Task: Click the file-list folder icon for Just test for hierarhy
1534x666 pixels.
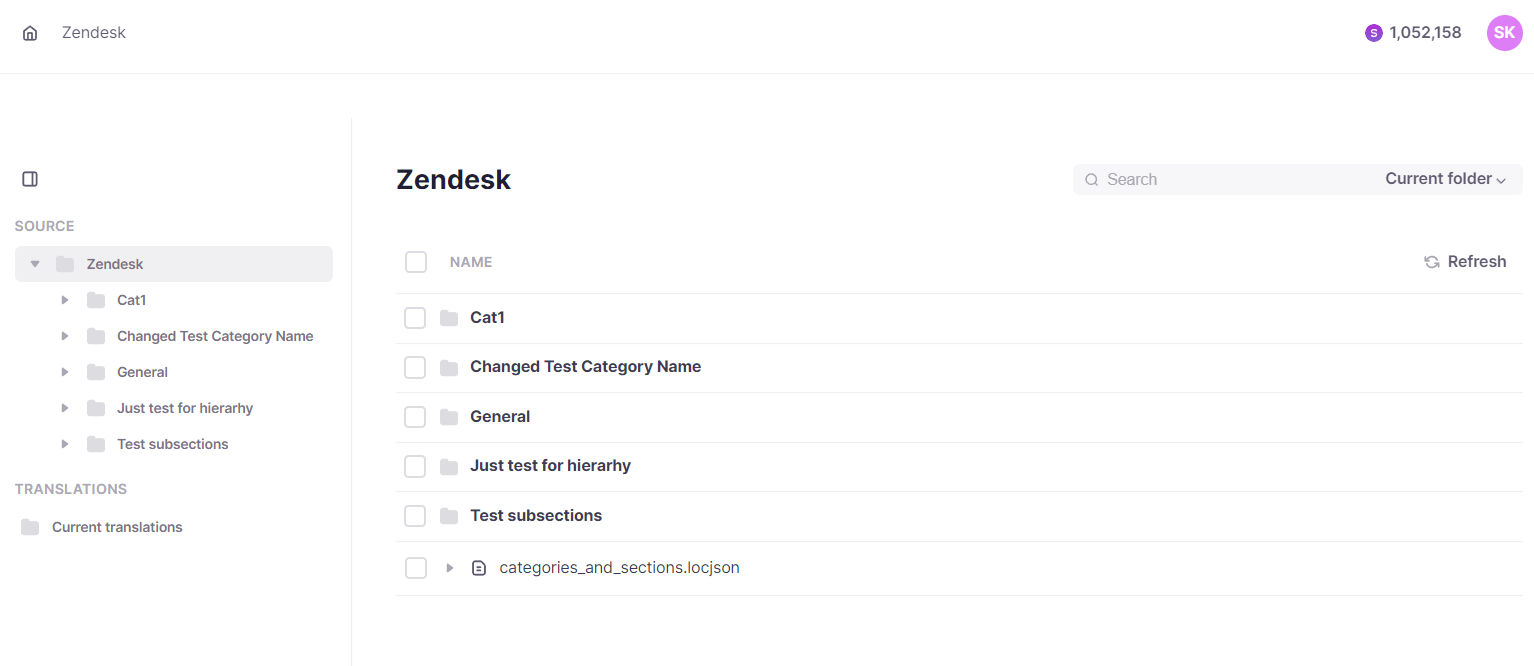Action: pyautogui.click(x=449, y=466)
